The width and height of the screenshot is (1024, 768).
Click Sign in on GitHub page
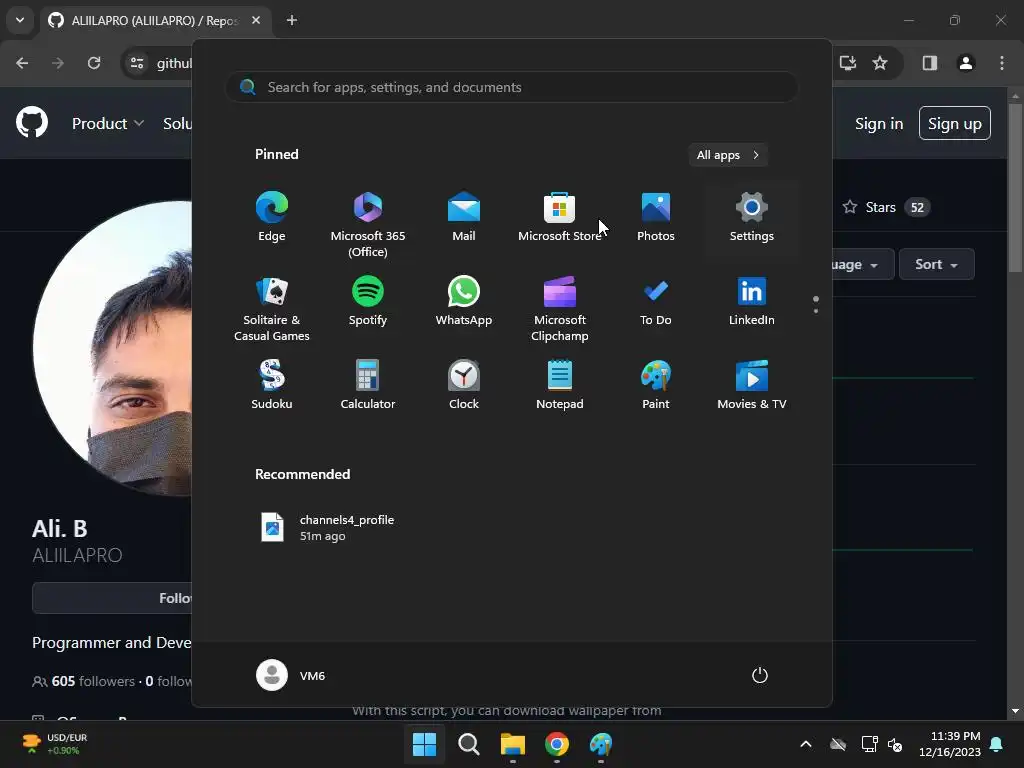879,123
